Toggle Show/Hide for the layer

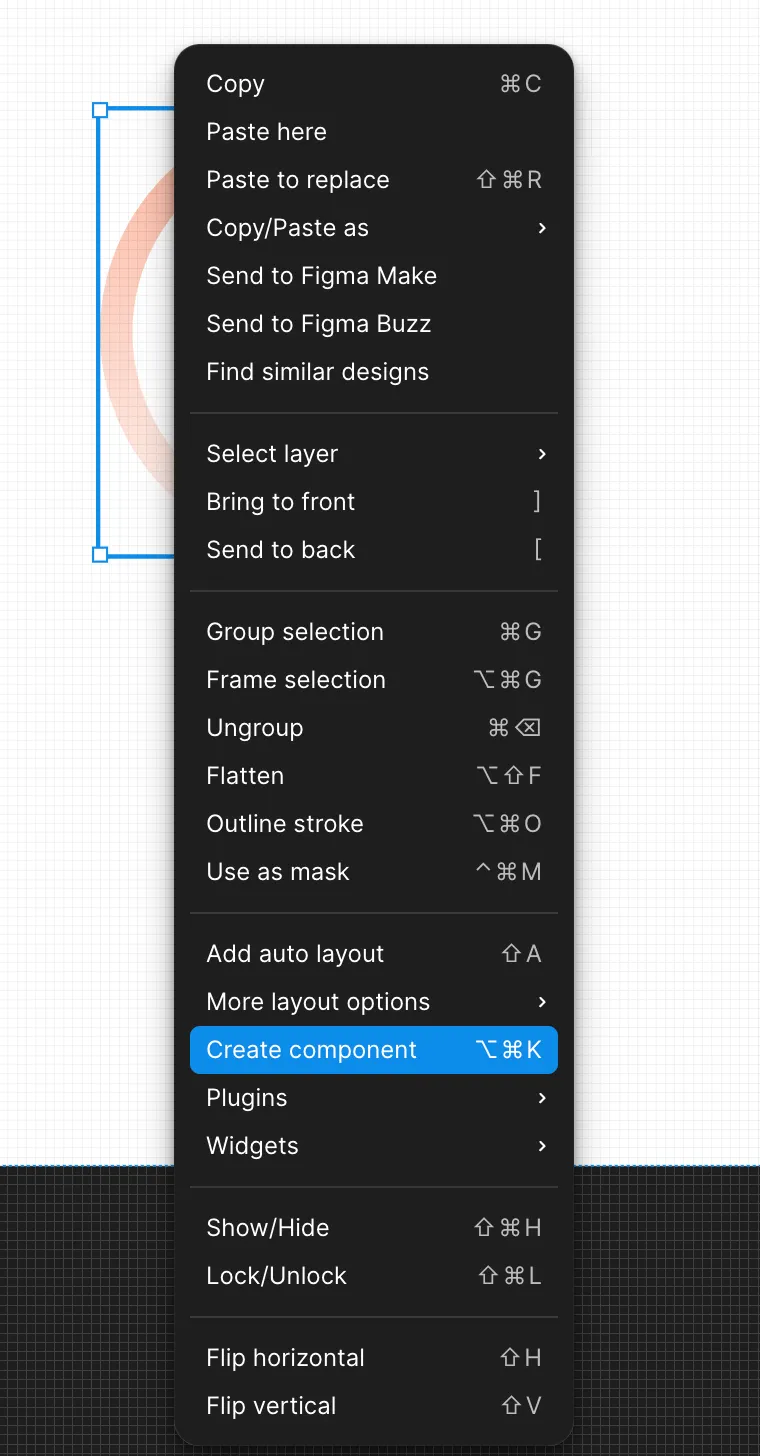[373, 1228]
